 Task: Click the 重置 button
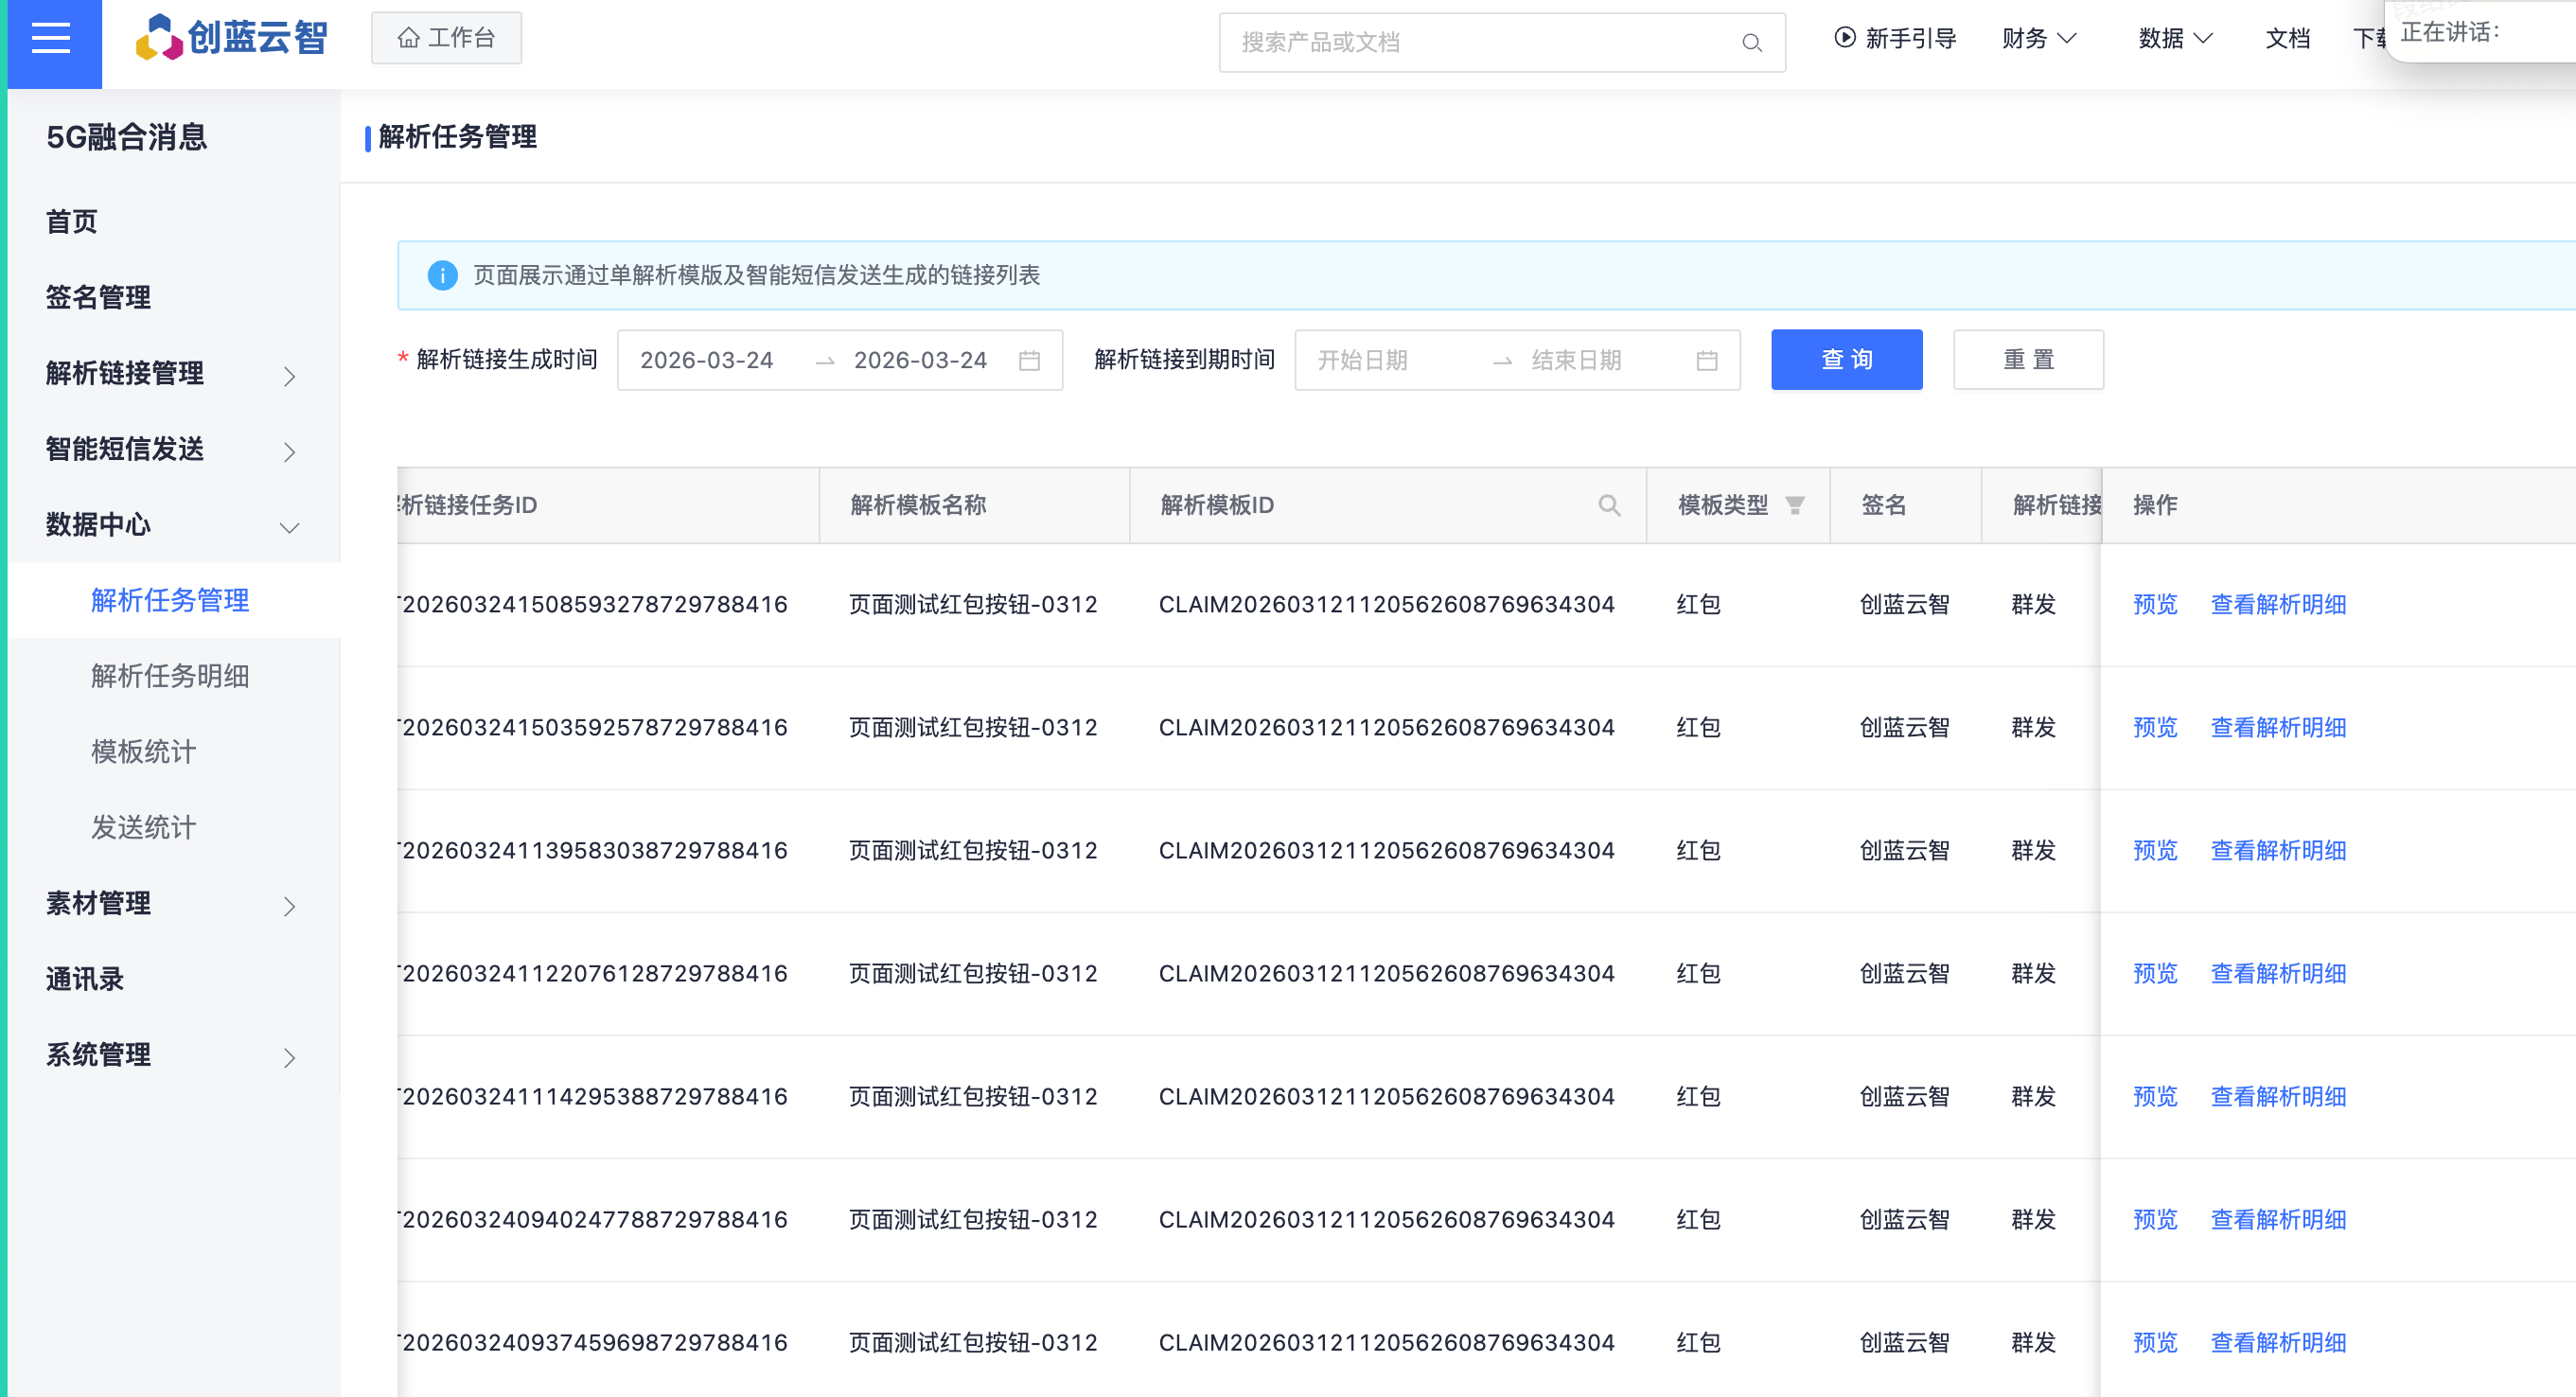click(x=2027, y=360)
